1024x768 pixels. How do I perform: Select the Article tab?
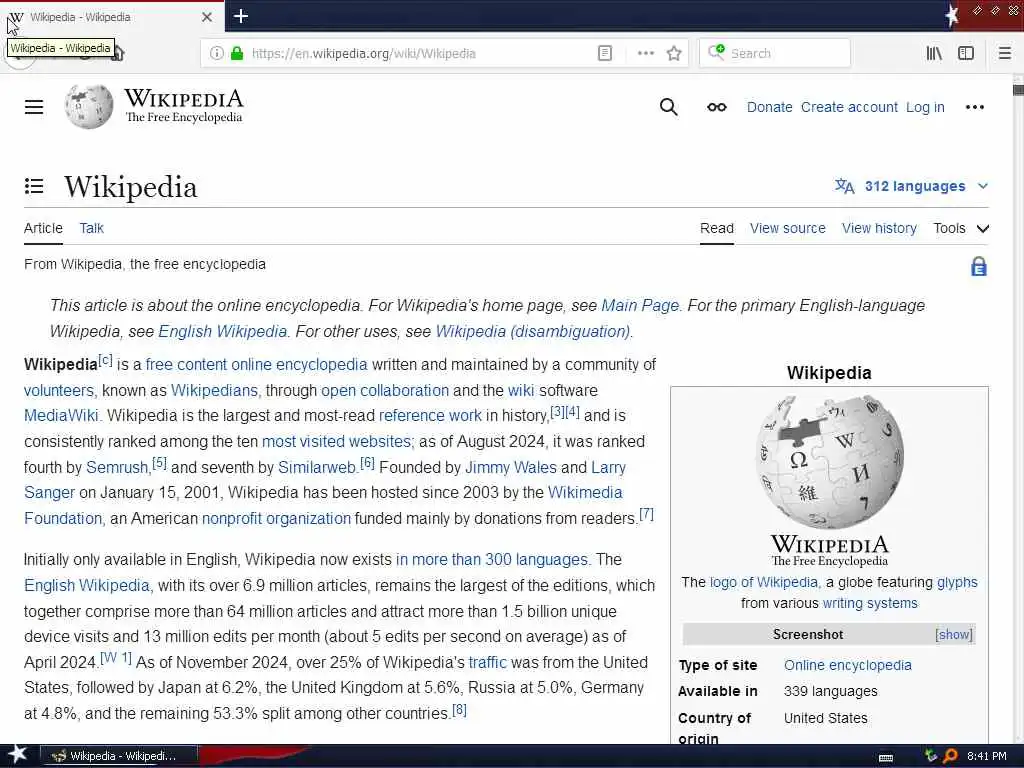[43, 229]
